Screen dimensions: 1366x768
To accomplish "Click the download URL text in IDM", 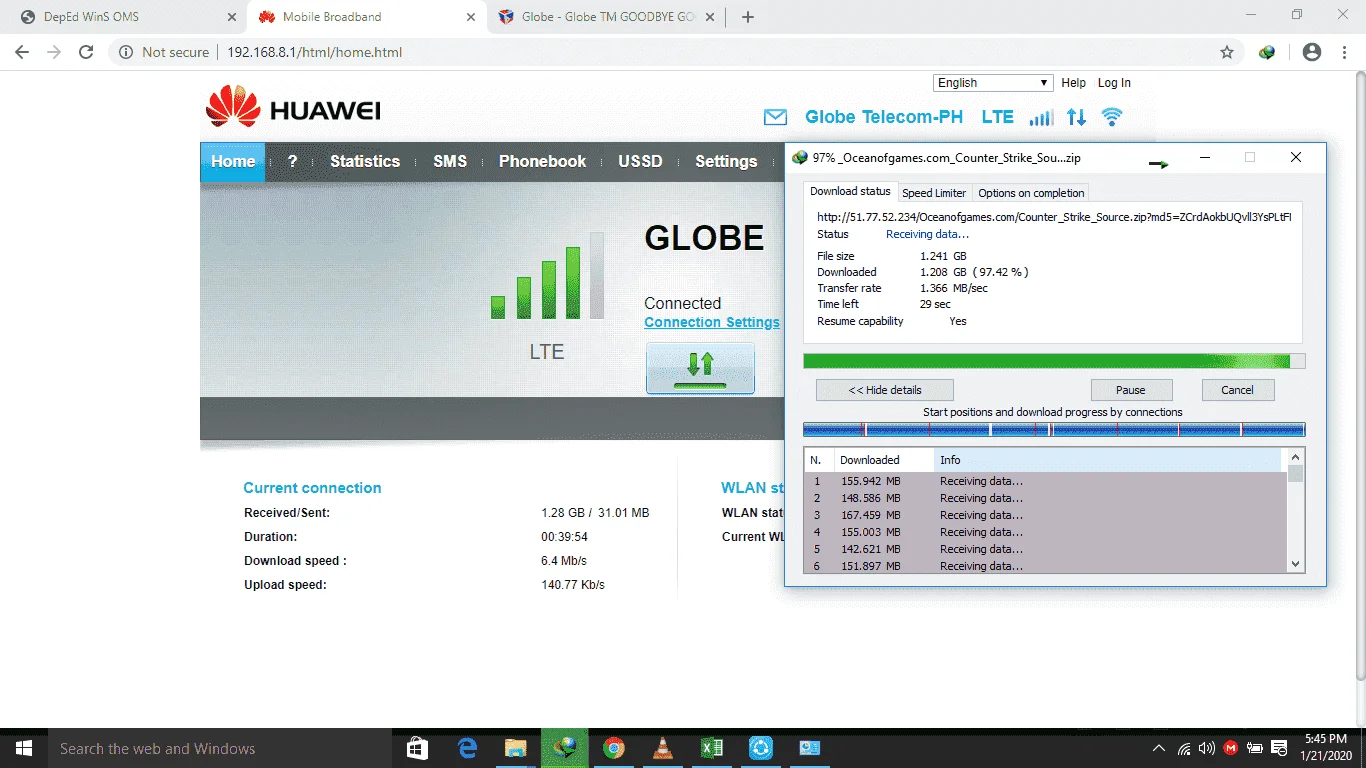I will pyautogui.click(x=1054, y=217).
